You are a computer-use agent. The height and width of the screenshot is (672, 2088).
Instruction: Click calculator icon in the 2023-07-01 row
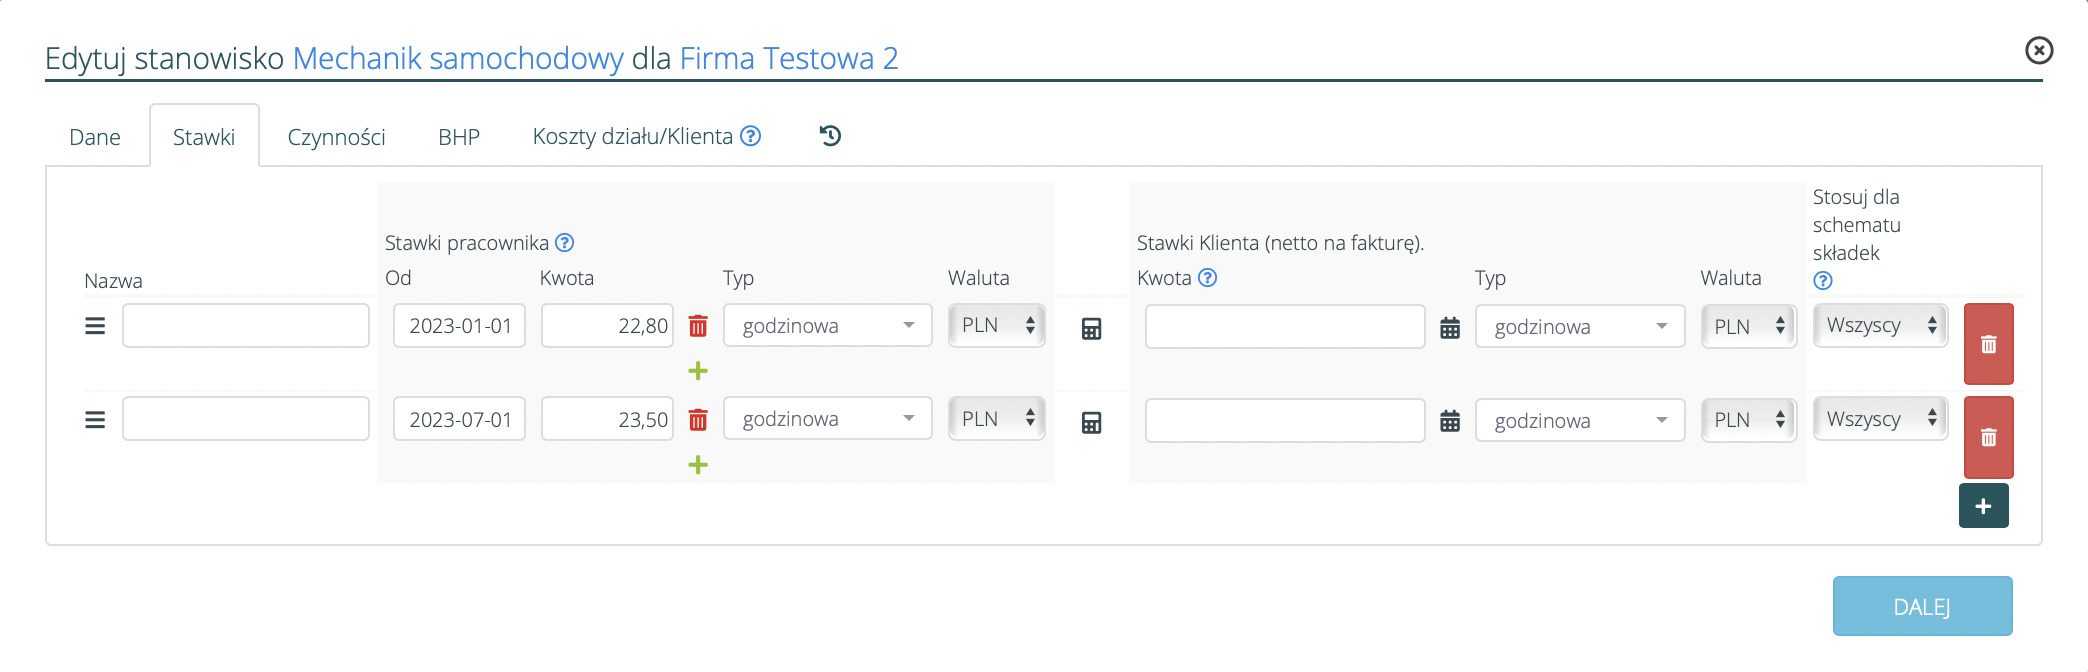[1091, 422]
